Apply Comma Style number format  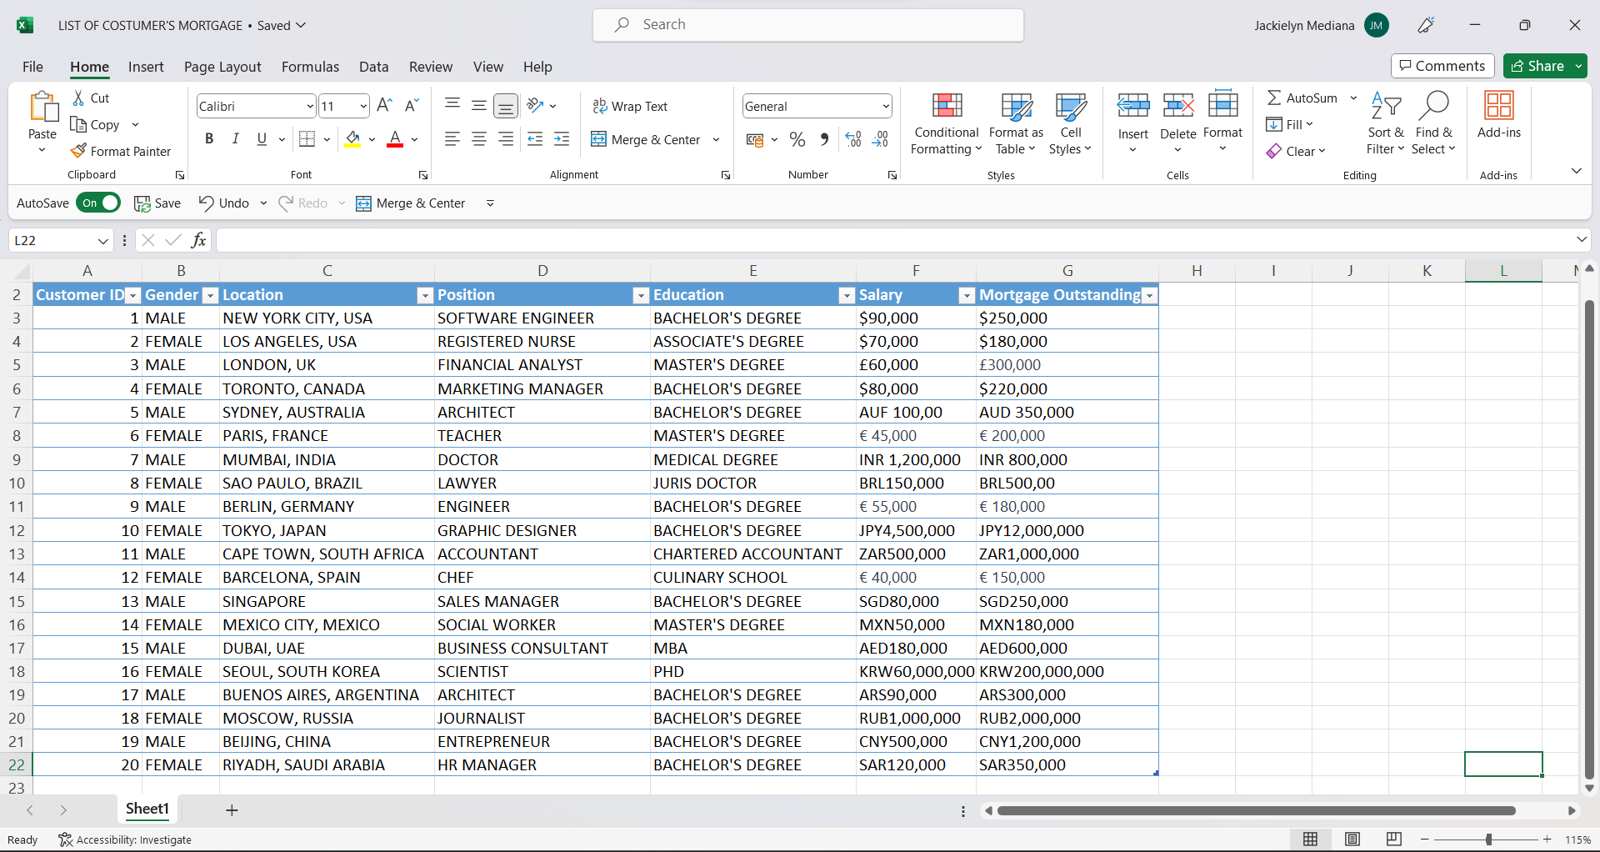tap(824, 140)
